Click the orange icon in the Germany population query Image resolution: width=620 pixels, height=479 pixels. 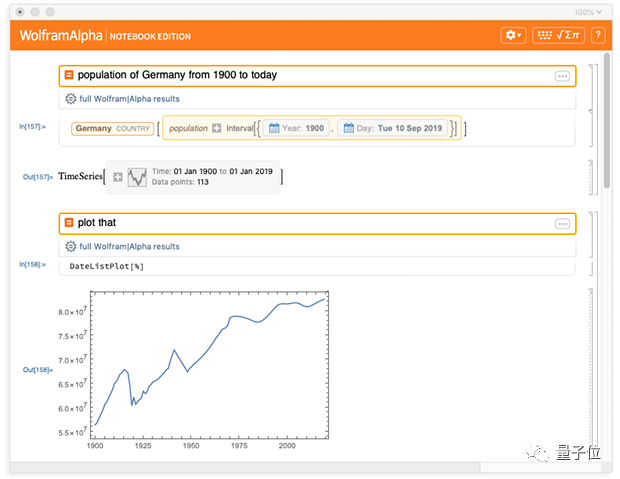[69, 75]
